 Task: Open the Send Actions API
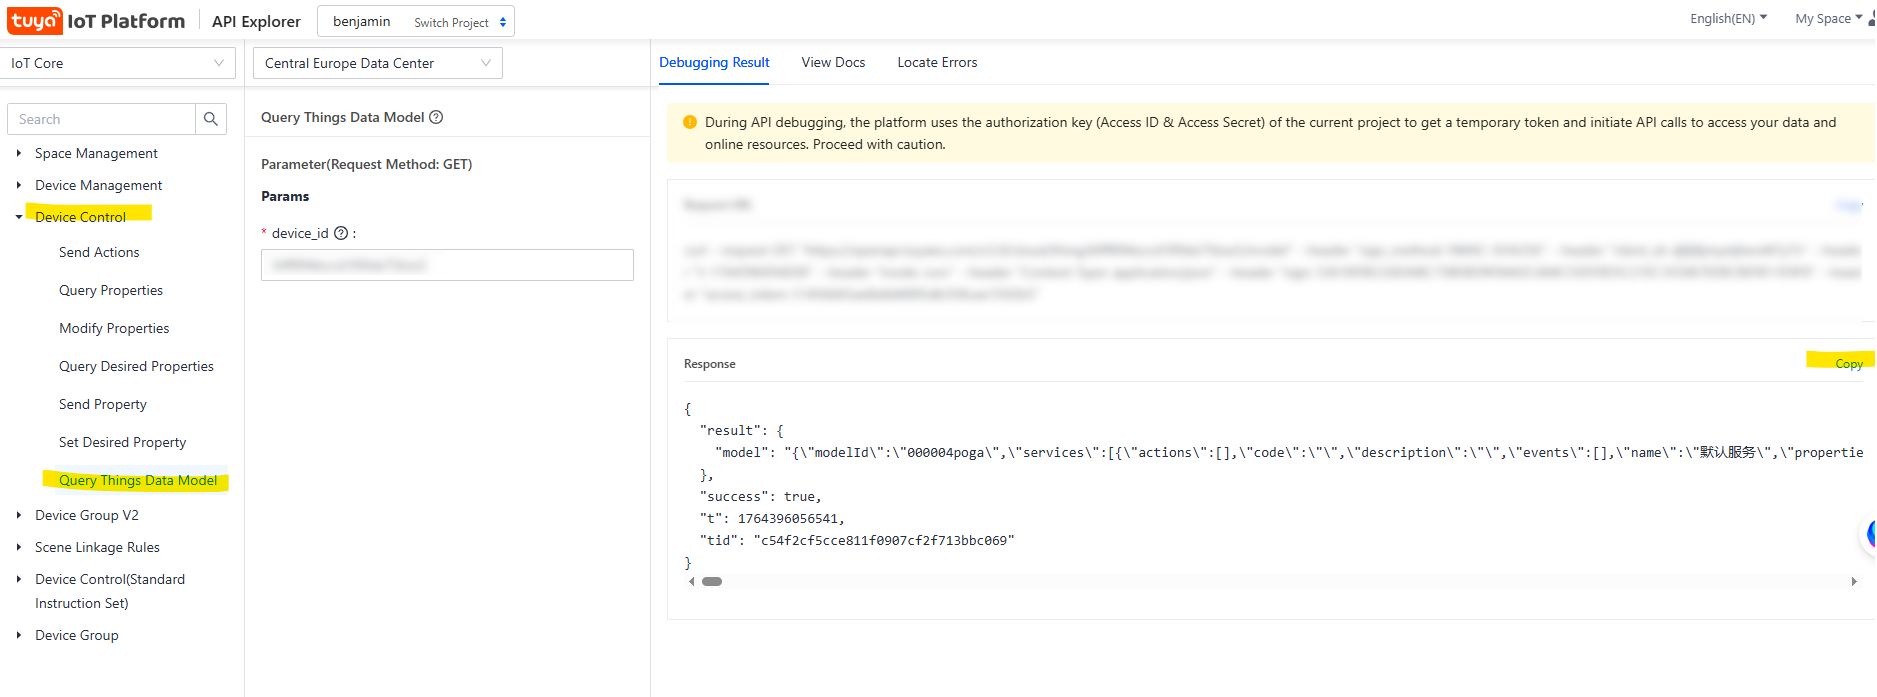pos(99,252)
